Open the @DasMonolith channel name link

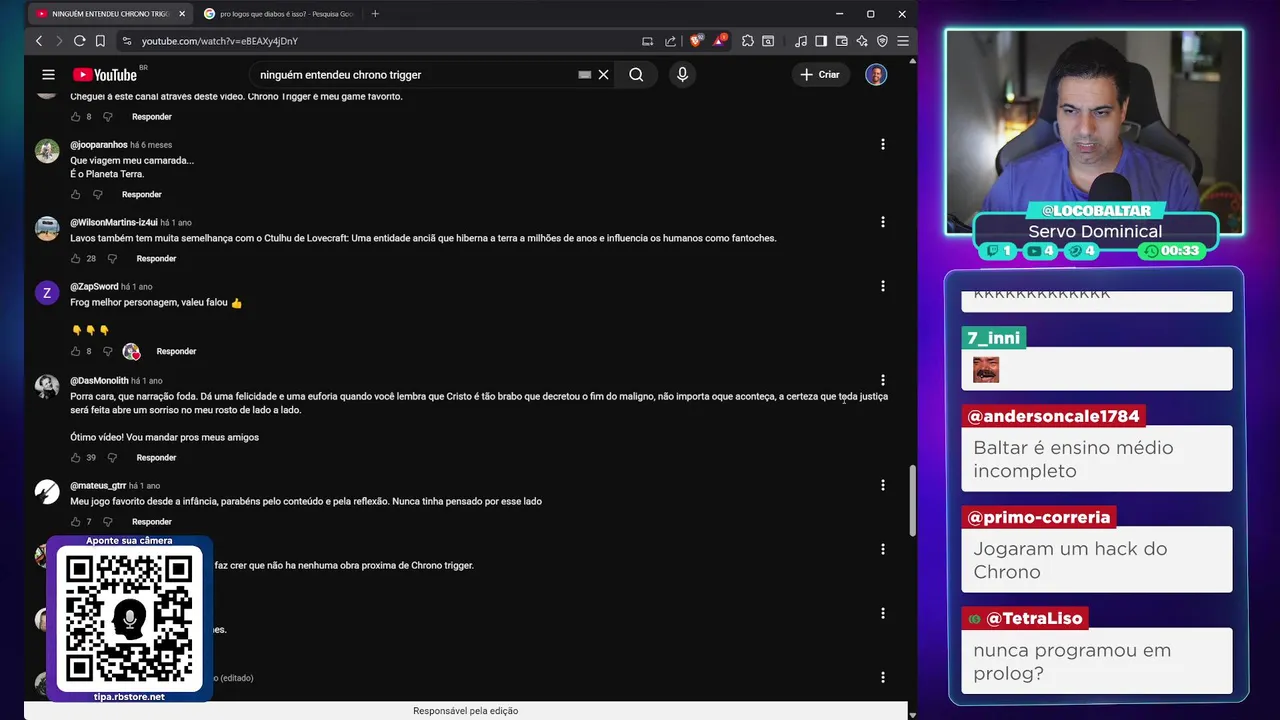tap(99, 381)
